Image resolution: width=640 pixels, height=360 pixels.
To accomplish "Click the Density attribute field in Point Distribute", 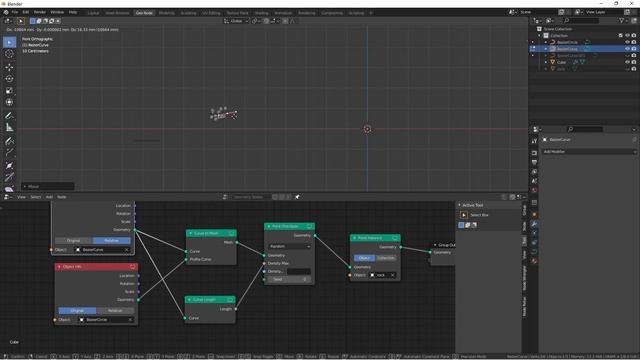I will pos(299,271).
